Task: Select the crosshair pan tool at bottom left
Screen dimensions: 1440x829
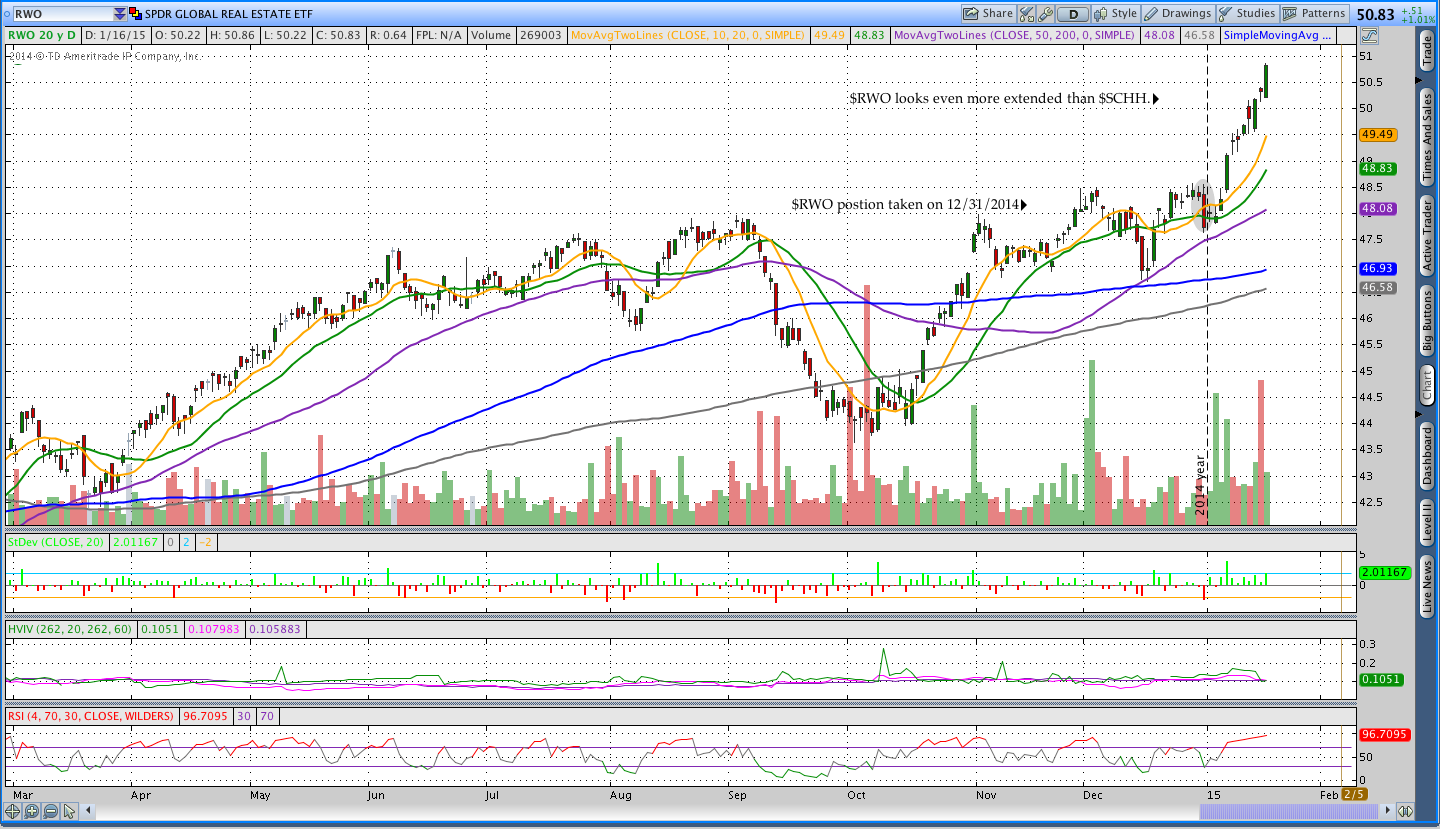Action: [13, 811]
